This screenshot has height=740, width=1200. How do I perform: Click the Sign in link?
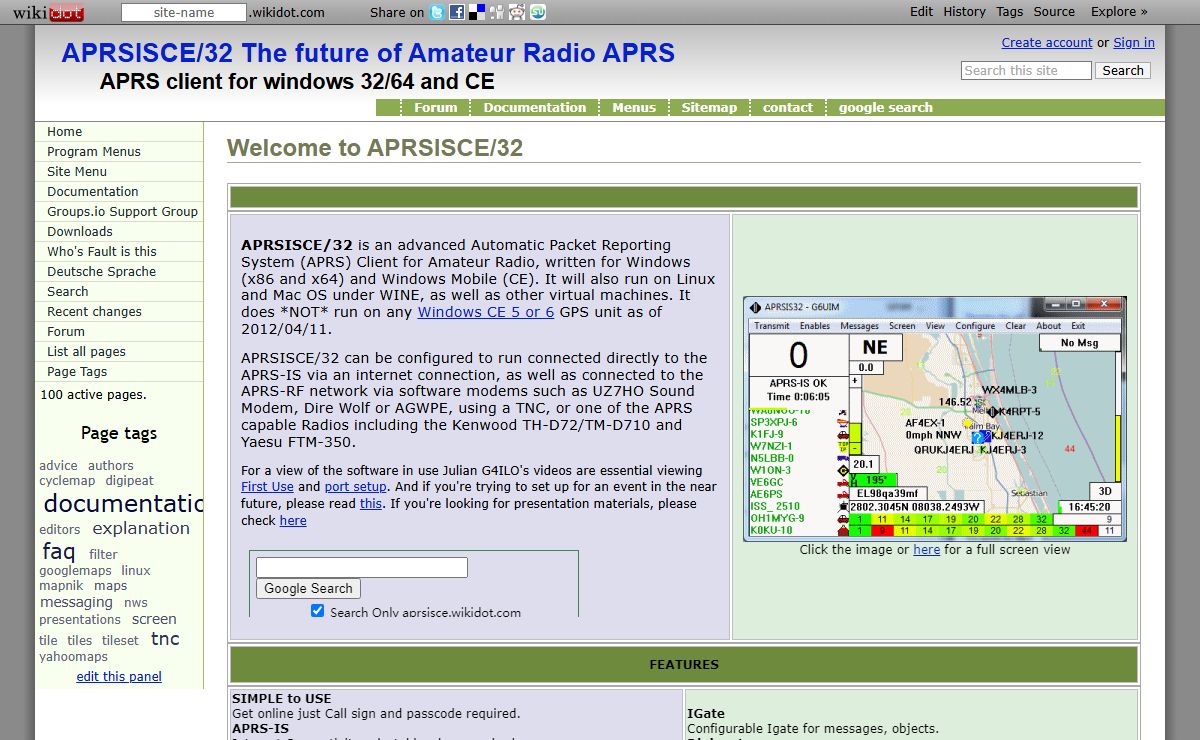1134,43
